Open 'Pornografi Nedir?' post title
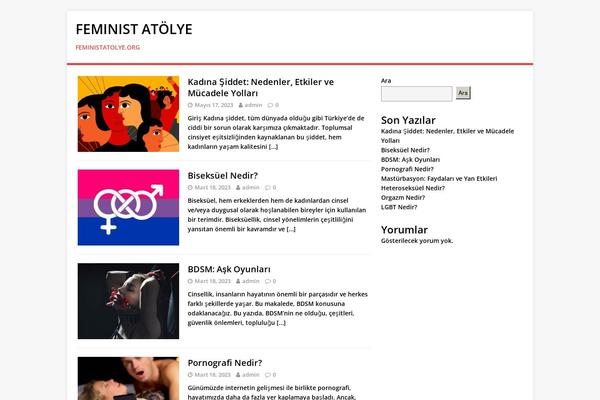600x400 pixels. [225, 363]
